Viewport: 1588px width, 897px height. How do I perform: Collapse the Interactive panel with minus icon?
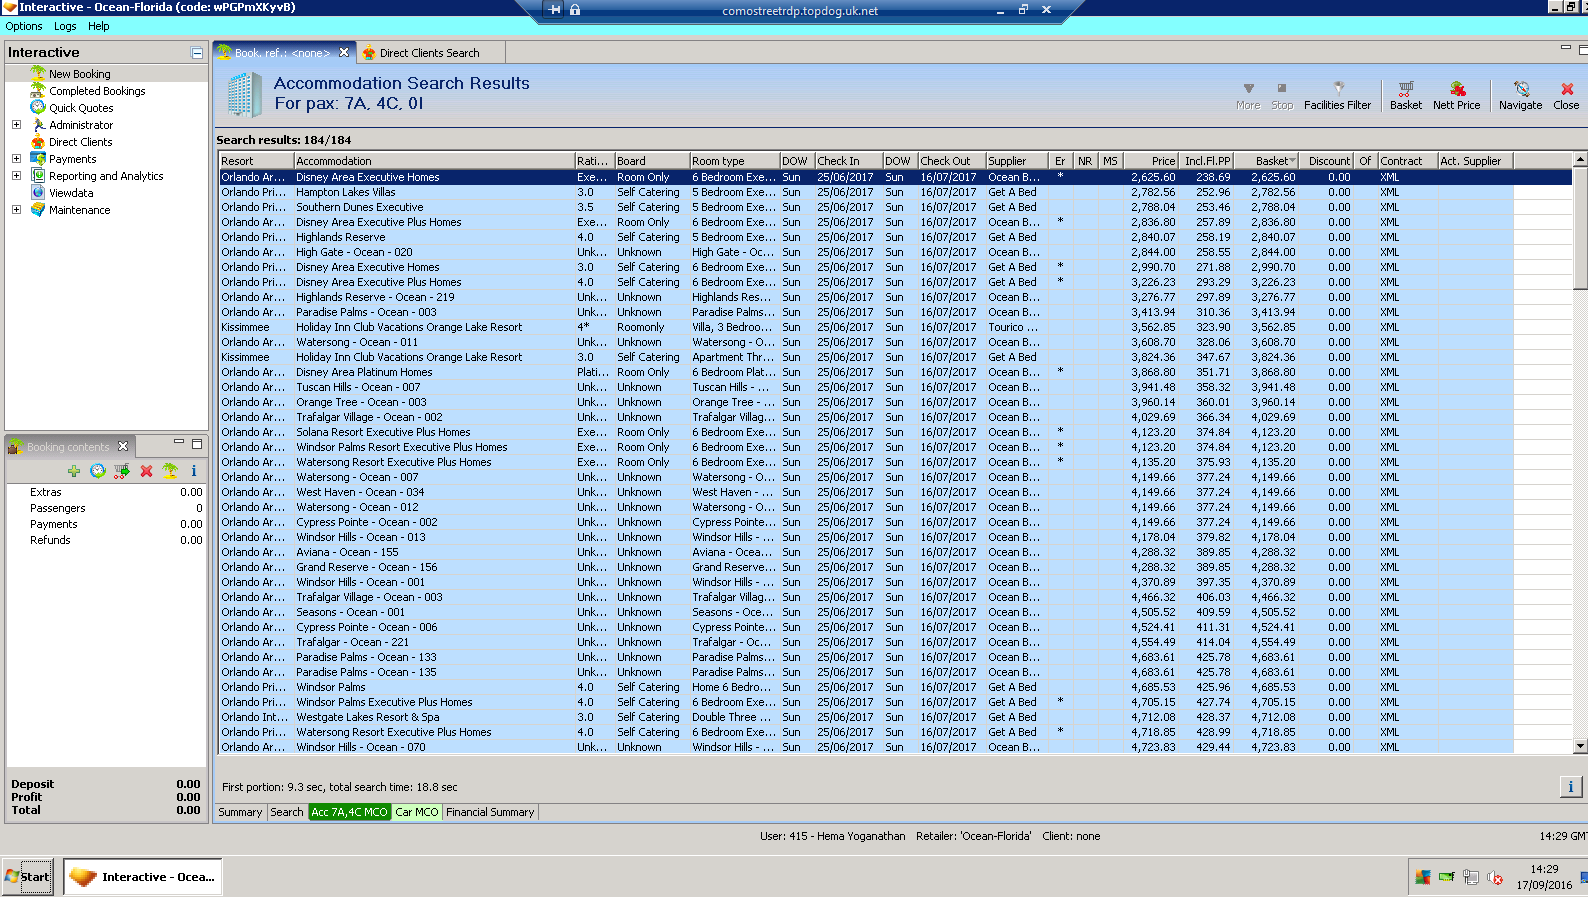pyautogui.click(x=197, y=53)
